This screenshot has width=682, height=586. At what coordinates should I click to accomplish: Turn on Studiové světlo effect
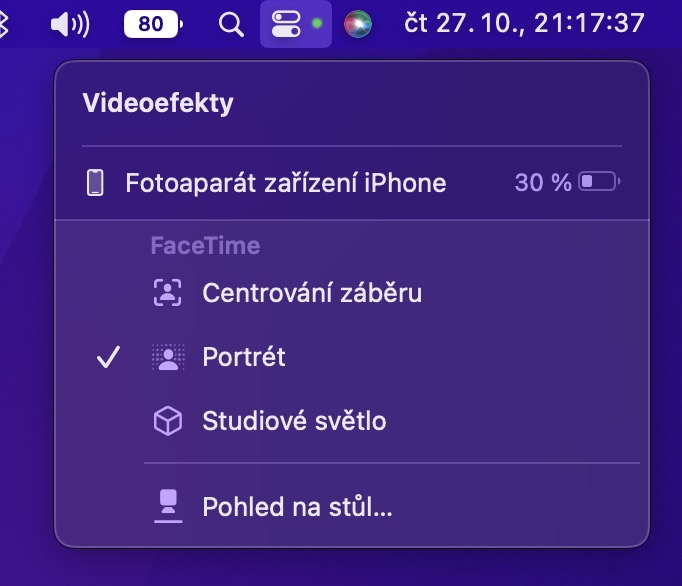pyautogui.click(x=294, y=421)
